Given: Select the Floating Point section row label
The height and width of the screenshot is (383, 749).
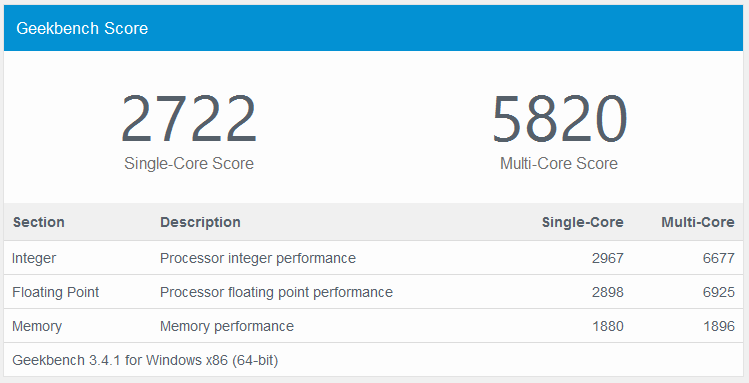Looking at the screenshot, I should (55, 292).
